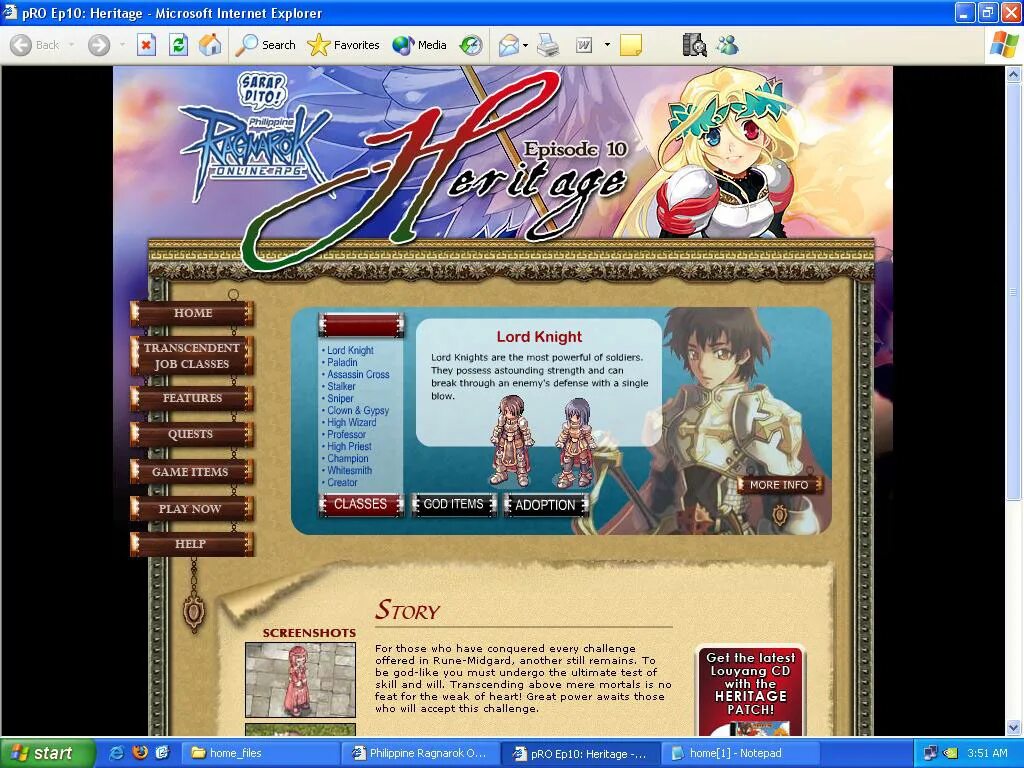
Task: Select Paladin in class list
Action: point(342,362)
